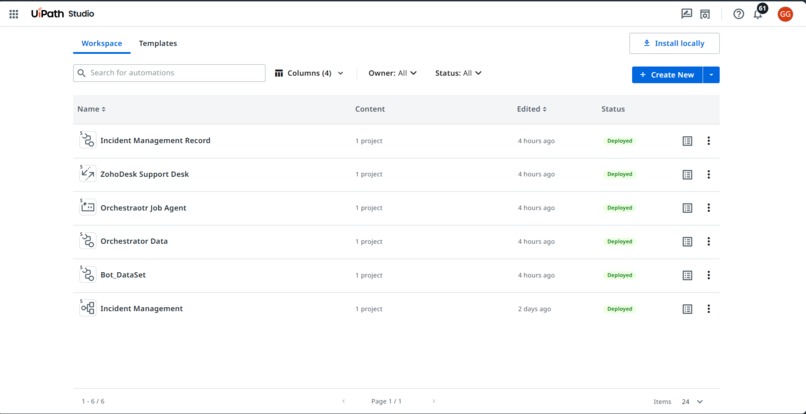806x414 pixels.
Task: Open more options for Bot_DataSet
Action: (709, 275)
